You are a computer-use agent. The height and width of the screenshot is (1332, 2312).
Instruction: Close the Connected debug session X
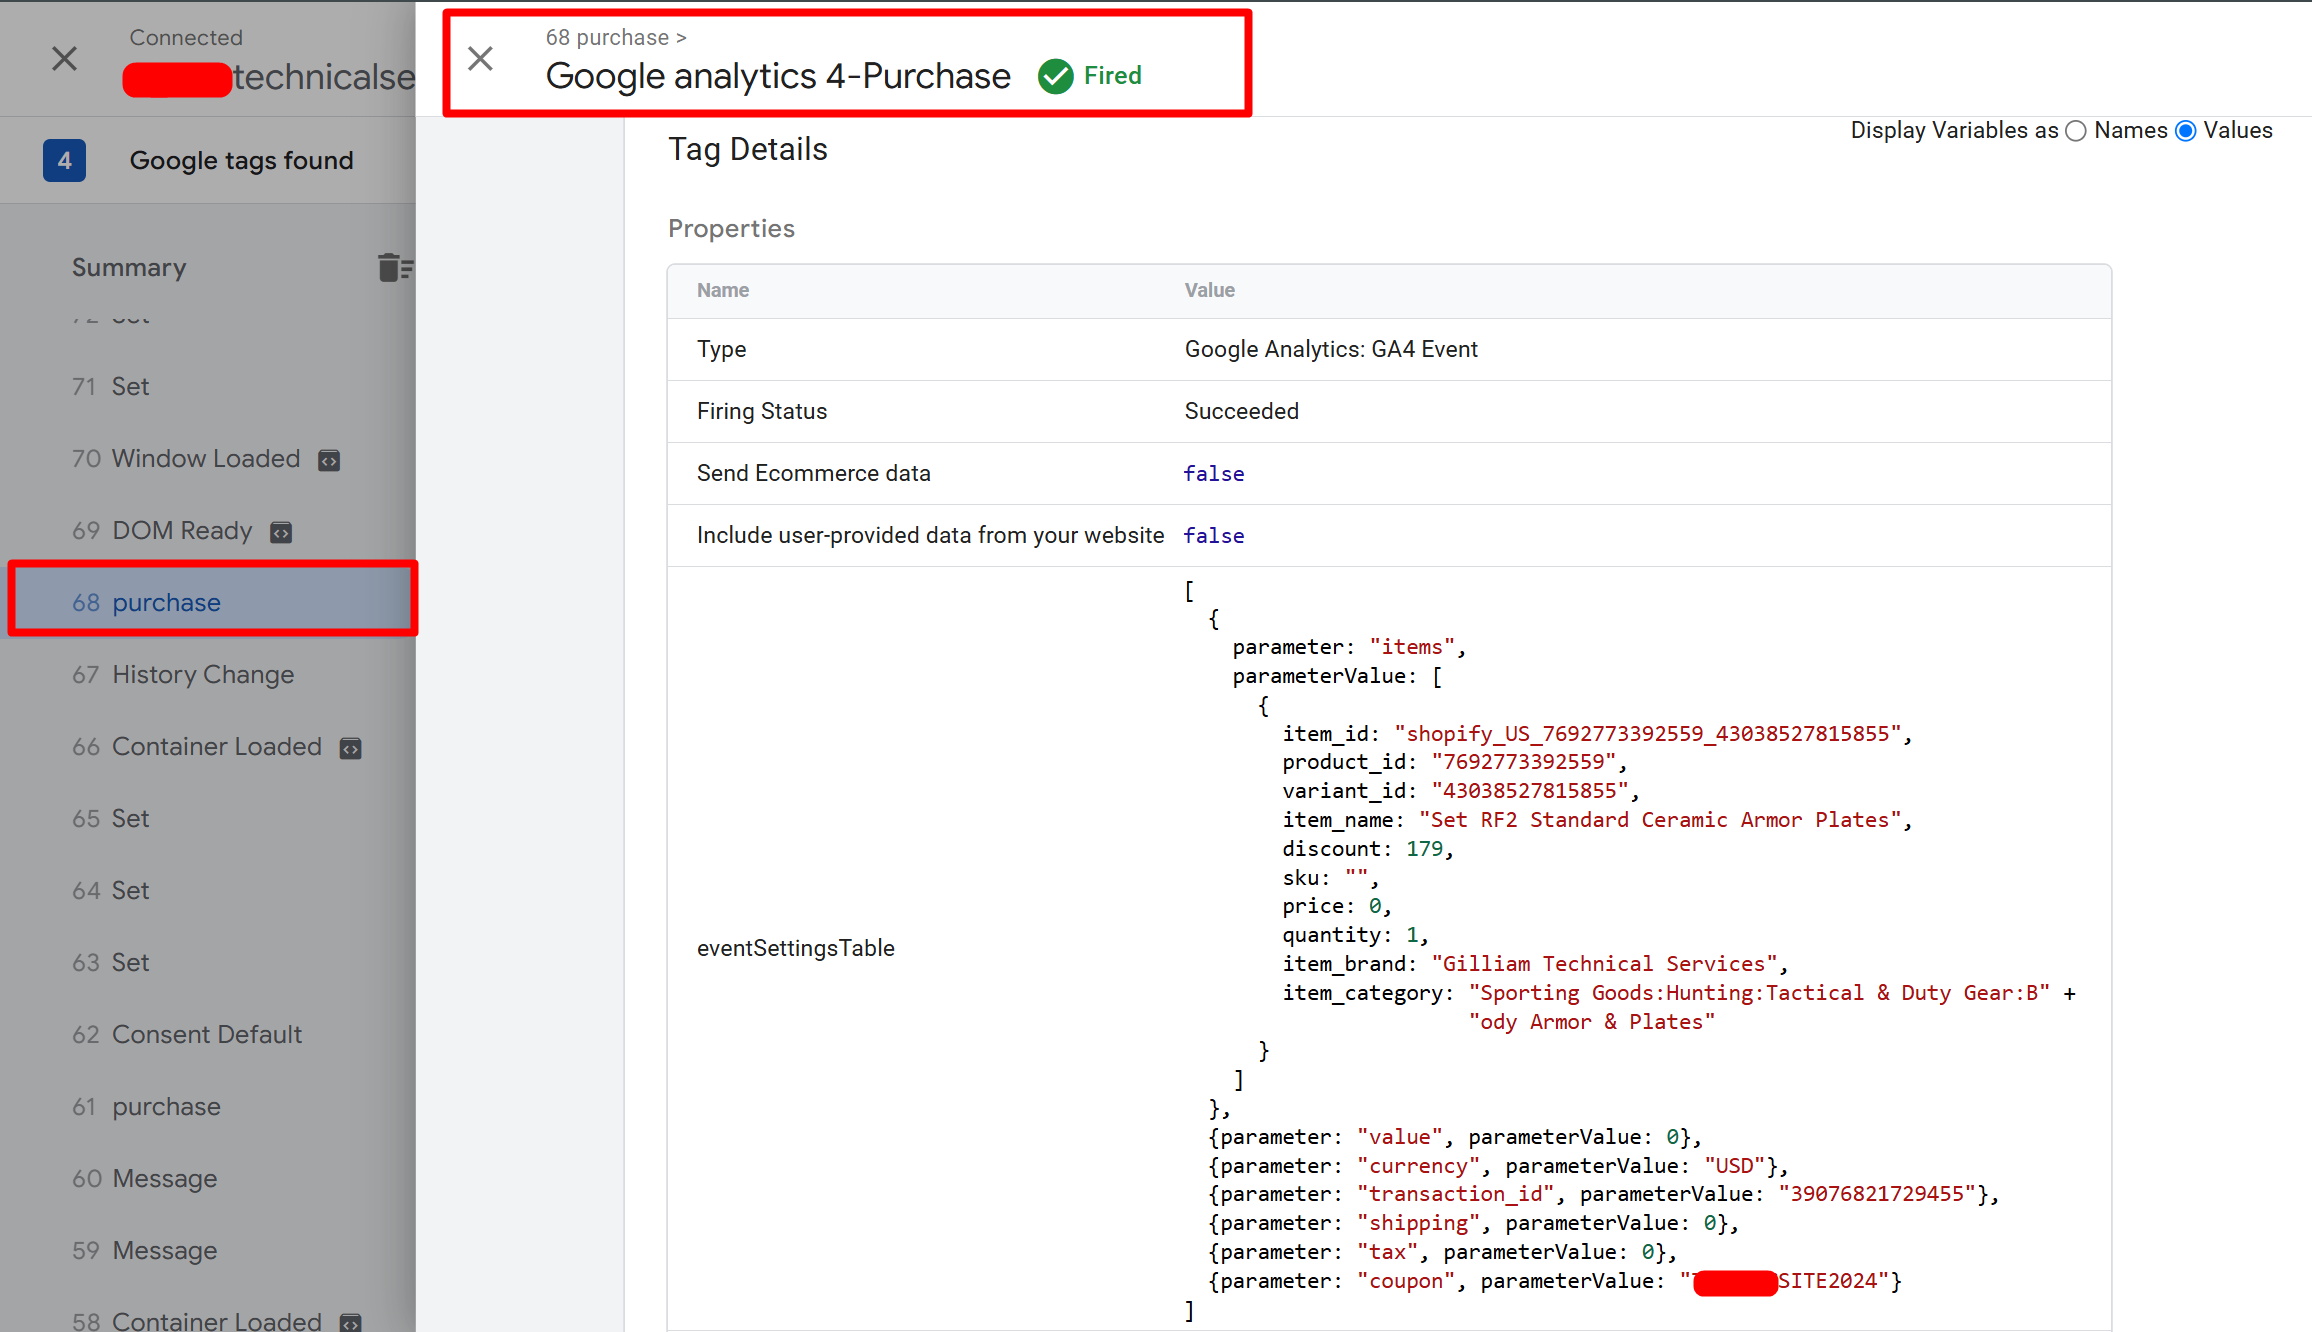[x=64, y=59]
